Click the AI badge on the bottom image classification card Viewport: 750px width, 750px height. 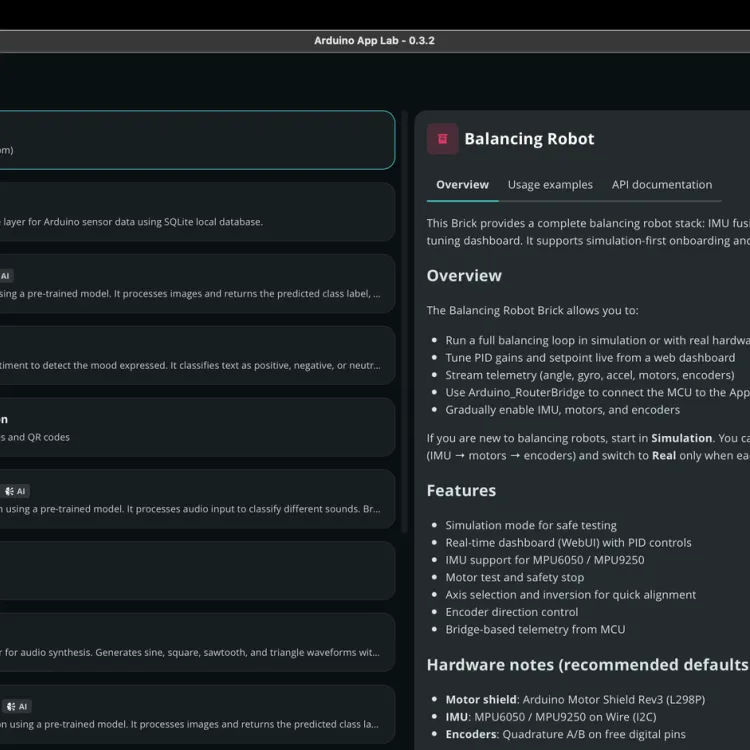click(17, 706)
